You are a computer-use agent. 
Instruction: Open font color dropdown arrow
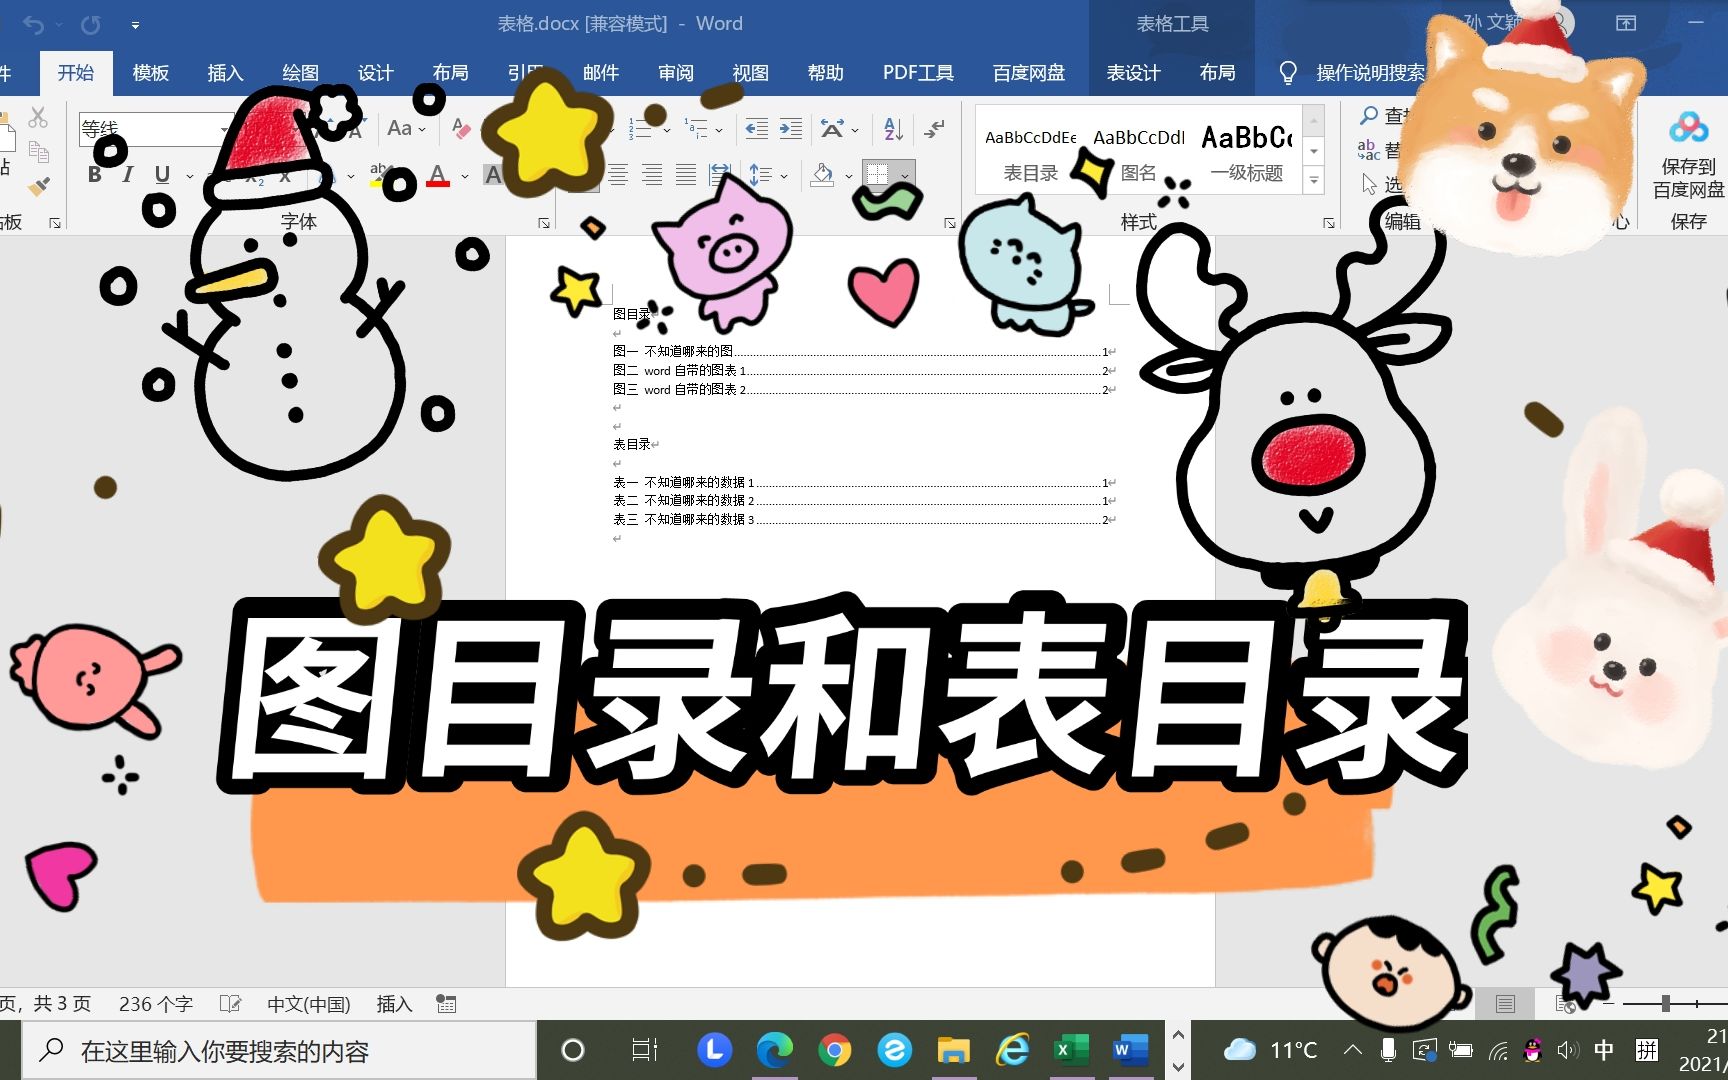pos(465,176)
